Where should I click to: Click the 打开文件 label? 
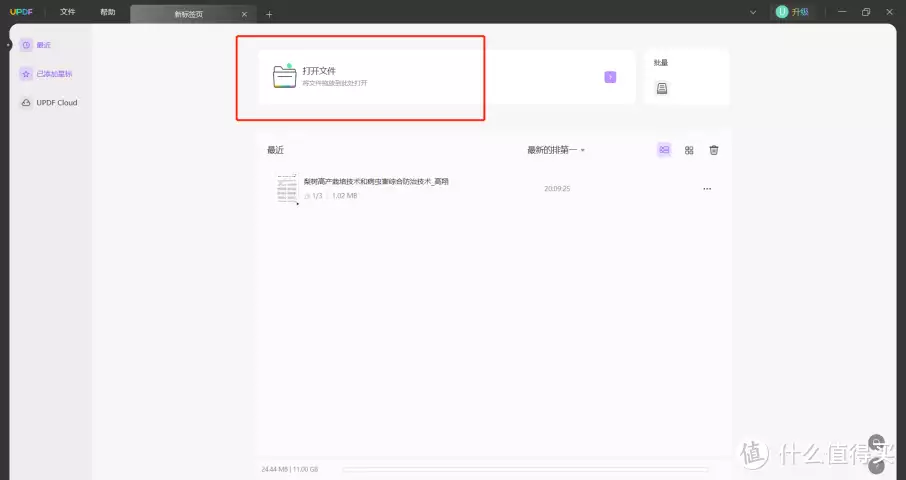click(x=319, y=71)
